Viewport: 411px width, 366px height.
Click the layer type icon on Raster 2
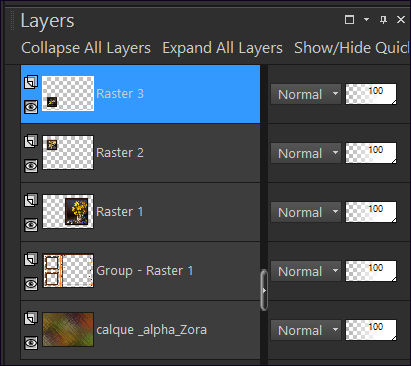pyautogui.click(x=31, y=141)
